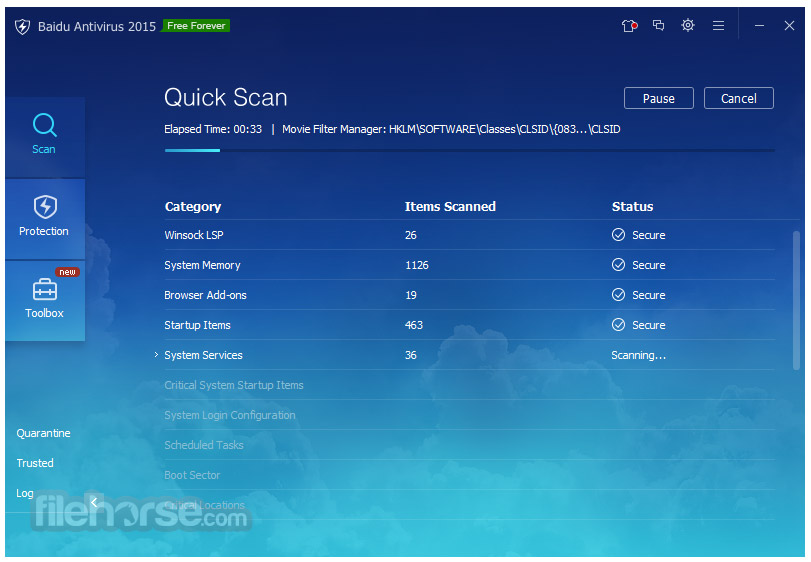
Task: Click Critical System Startup Items row
Action: click(x=470, y=385)
